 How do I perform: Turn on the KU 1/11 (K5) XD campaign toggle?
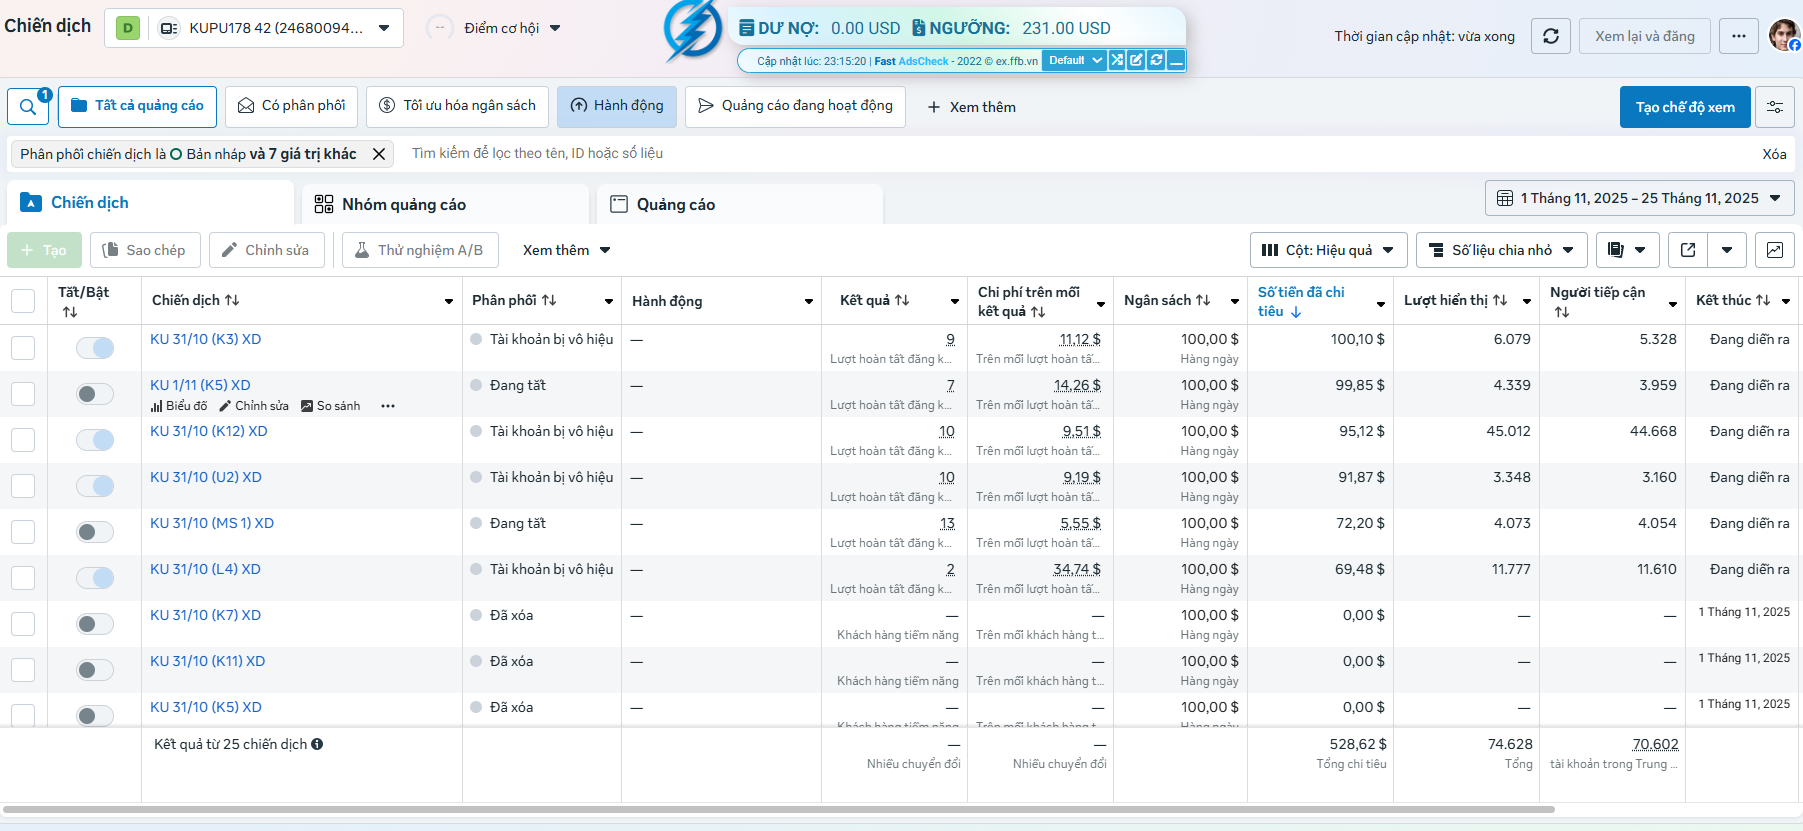pyautogui.click(x=95, y=394)
